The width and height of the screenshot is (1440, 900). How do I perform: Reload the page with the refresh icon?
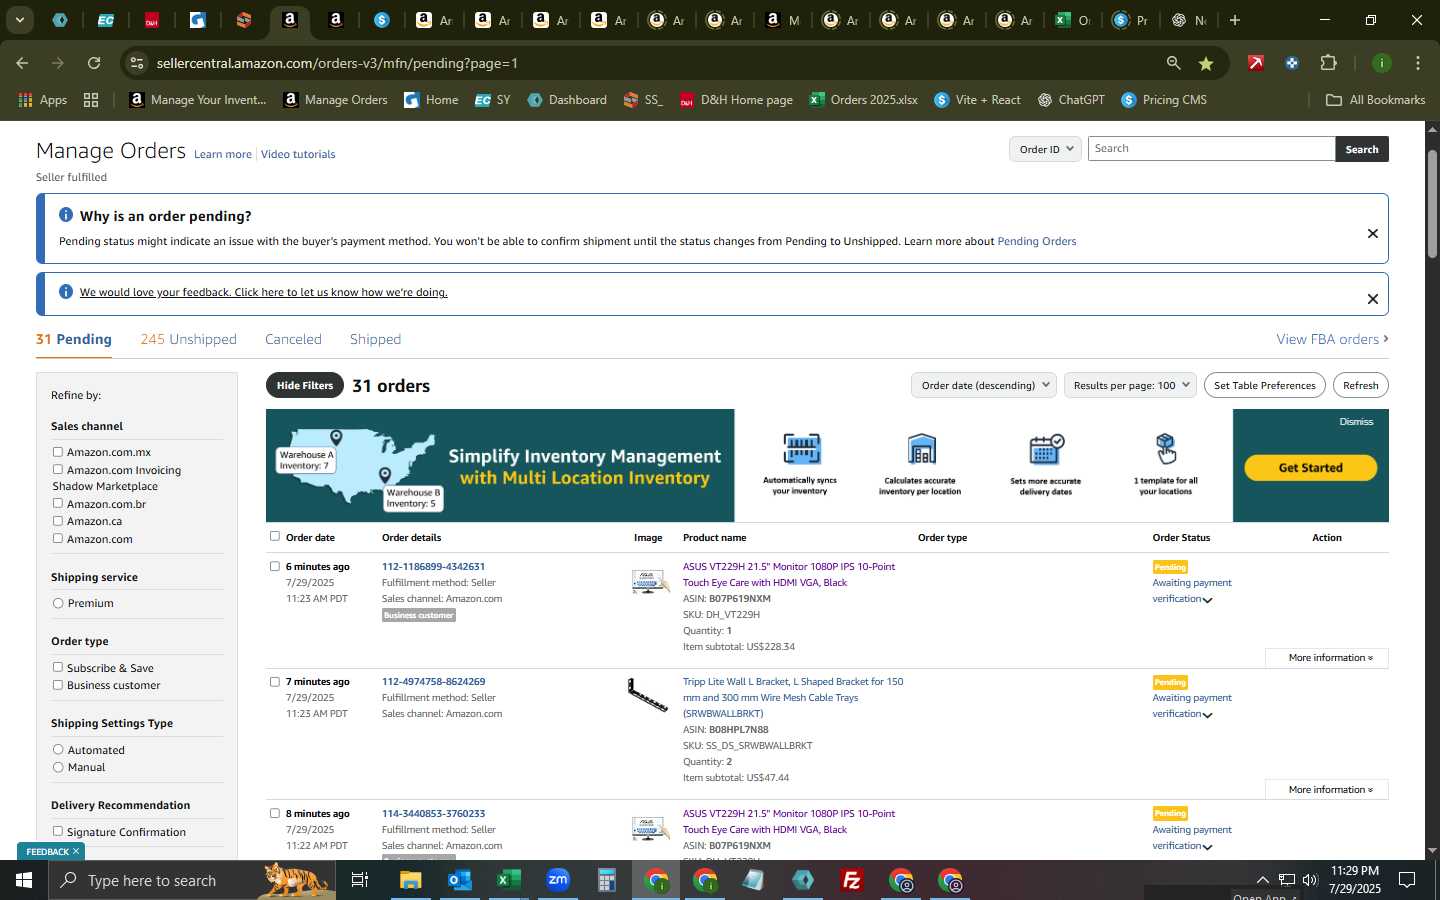pos(94,63)
